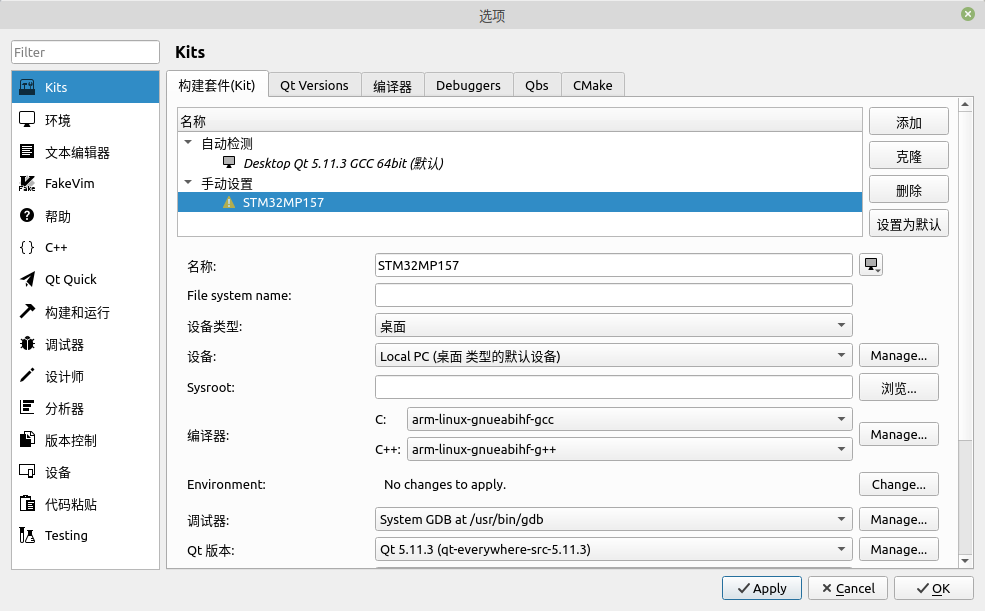Select the C++ braces icon
Viewport: 985px width, 611px height.
tap(27, 247)
